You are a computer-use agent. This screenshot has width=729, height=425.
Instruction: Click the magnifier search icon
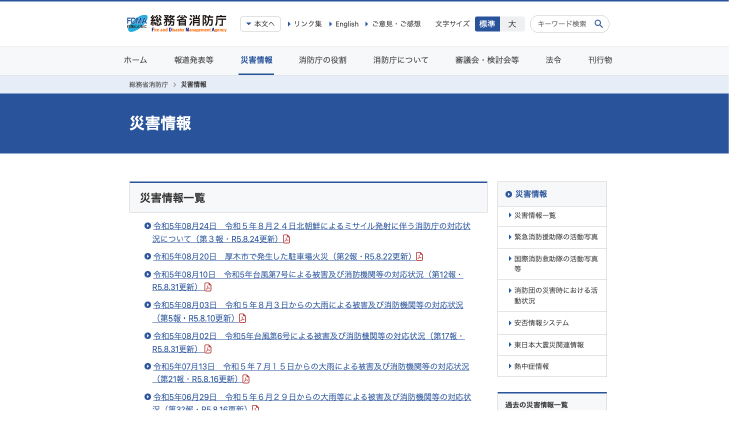coord(599,24)
